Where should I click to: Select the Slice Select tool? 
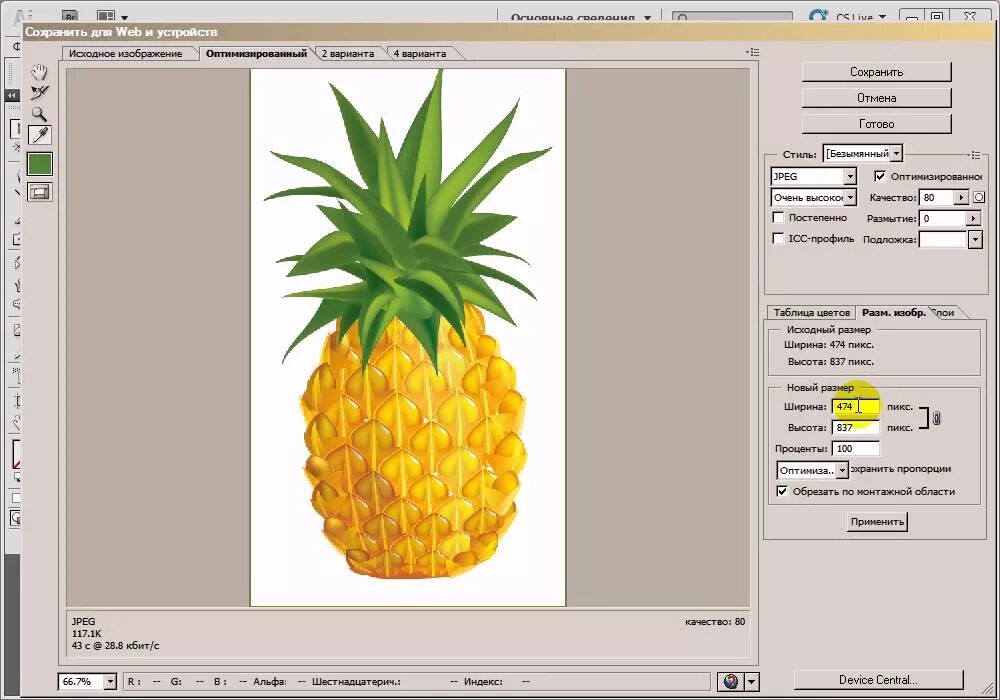40,92
